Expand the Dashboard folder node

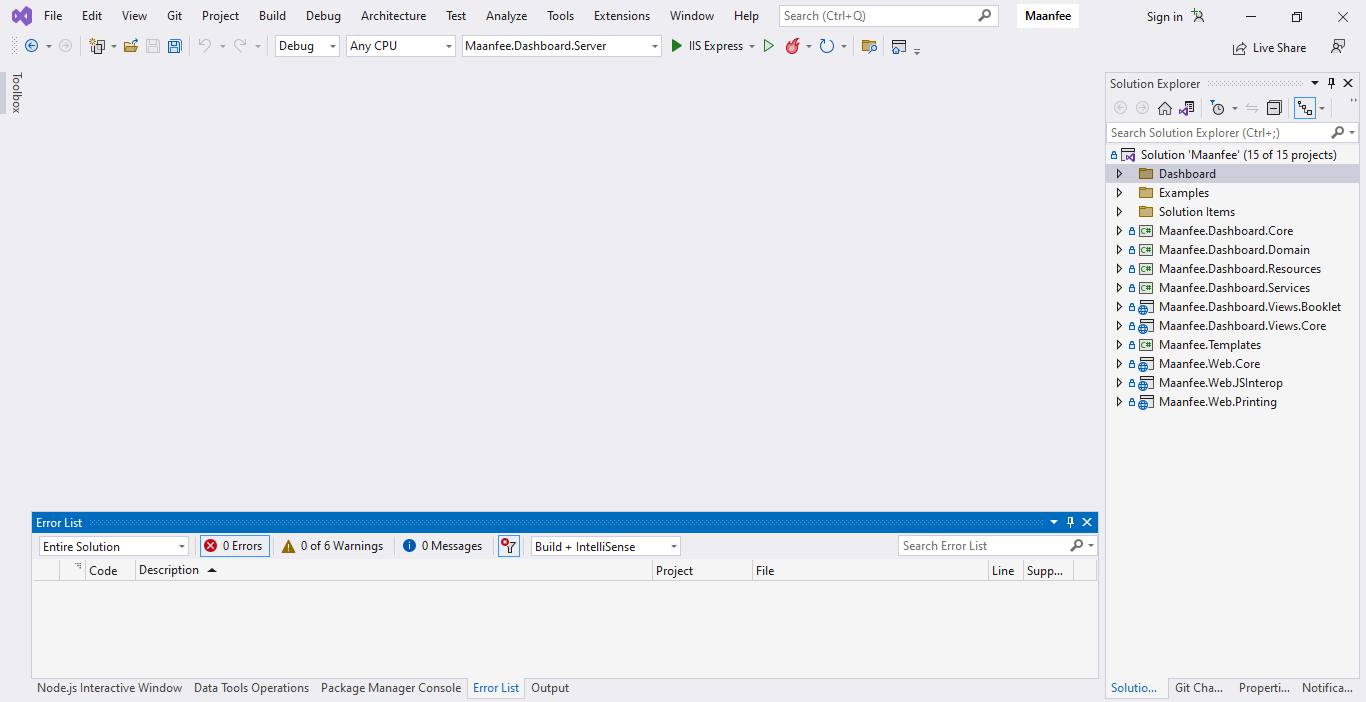click(x=1119, y=174)
